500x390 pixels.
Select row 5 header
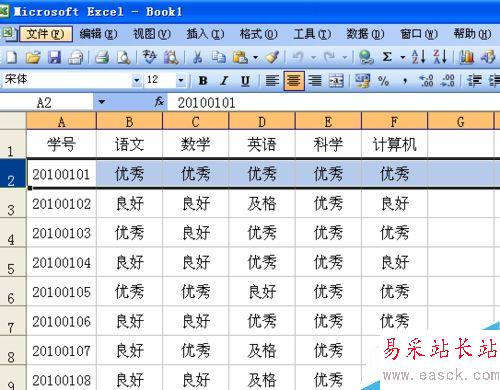point(13,262)
